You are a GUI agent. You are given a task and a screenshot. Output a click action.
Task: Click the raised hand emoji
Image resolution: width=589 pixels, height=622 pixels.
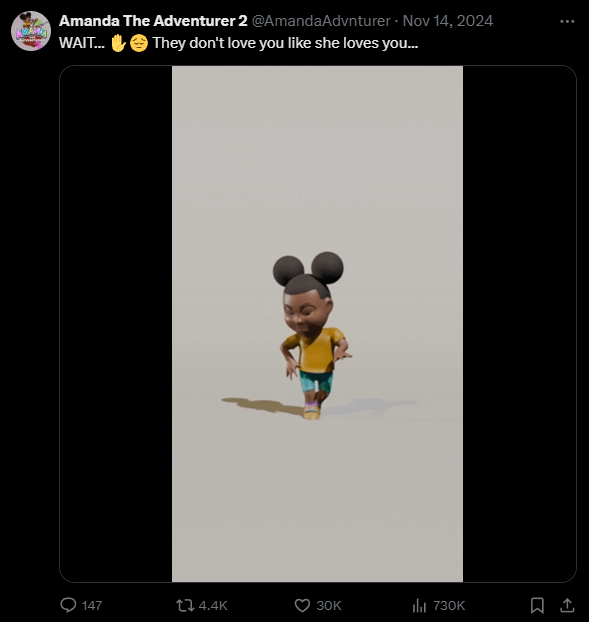[x=118, y=43]
